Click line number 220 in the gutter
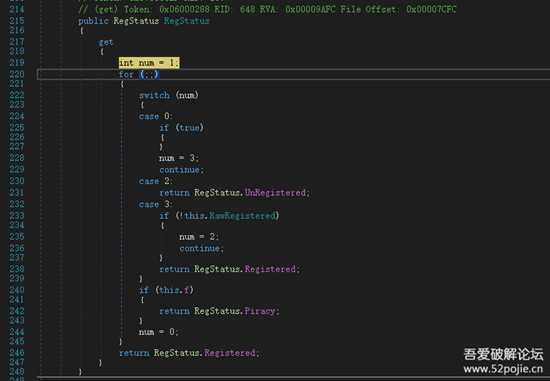The width and height of the screenshot is (550, 381). pyautogui.click(x=16, y=74)
